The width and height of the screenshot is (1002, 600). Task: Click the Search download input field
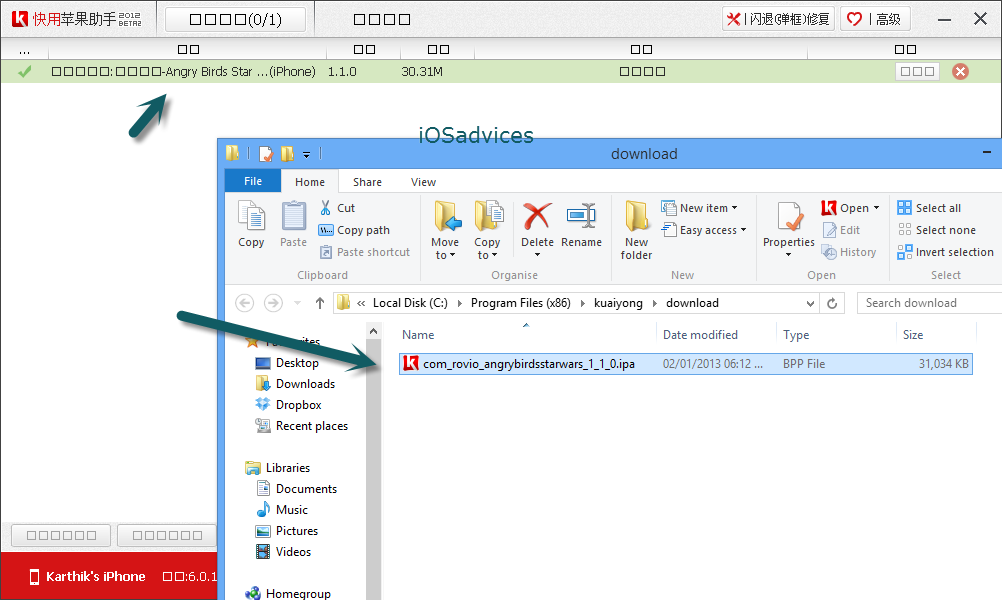coord(928,303)
